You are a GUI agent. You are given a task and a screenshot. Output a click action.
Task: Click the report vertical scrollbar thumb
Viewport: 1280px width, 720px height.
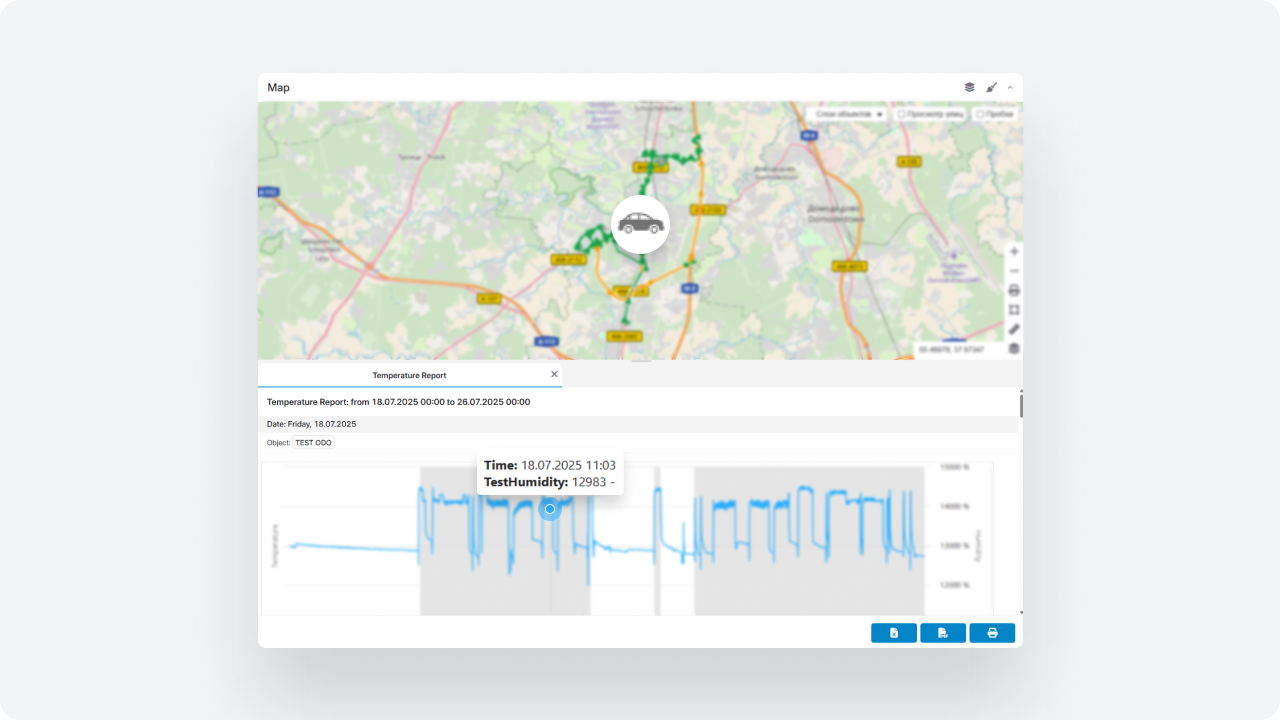[x=1020, y=405]
